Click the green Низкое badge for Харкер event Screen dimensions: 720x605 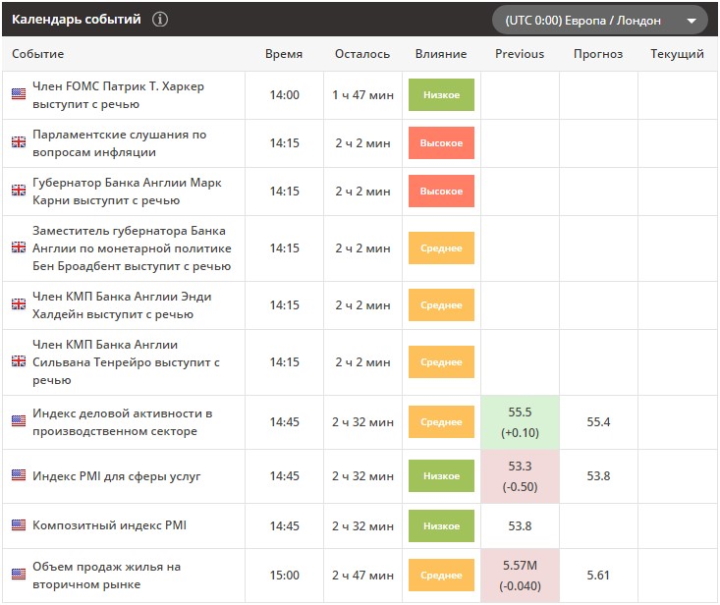point(441,95)
